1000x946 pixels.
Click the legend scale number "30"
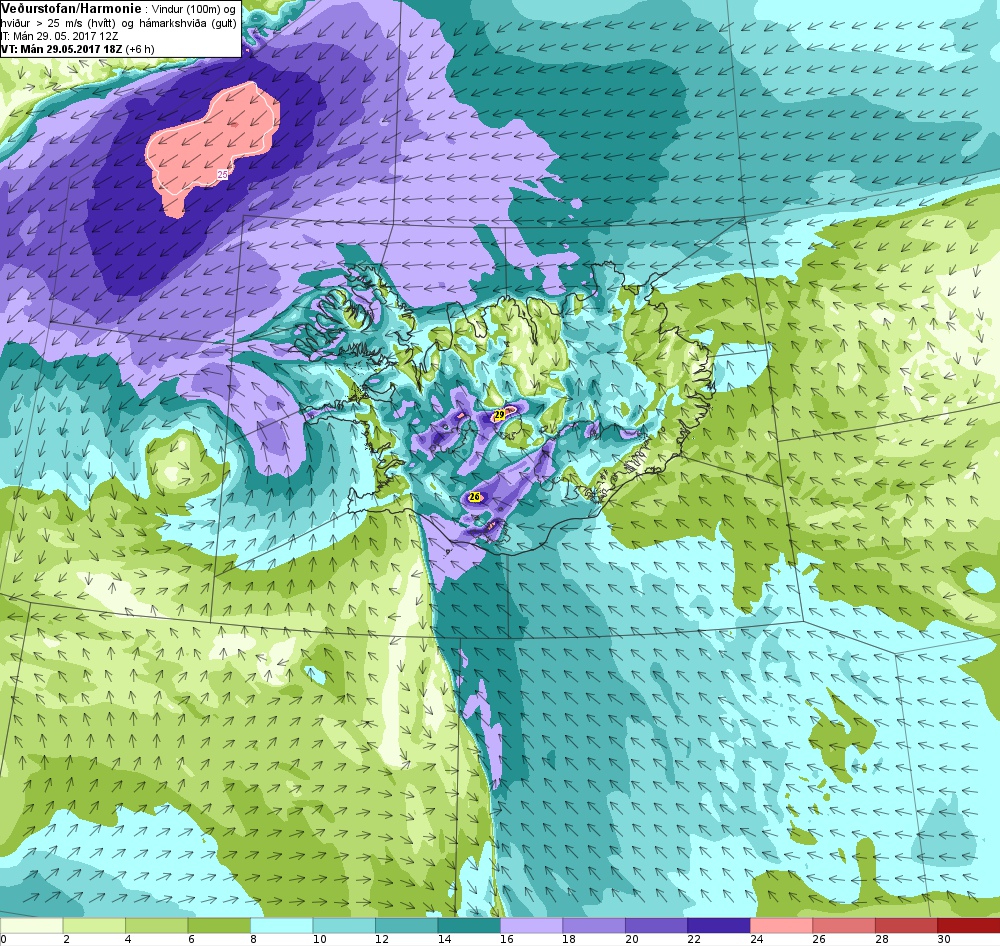[945, 939]
